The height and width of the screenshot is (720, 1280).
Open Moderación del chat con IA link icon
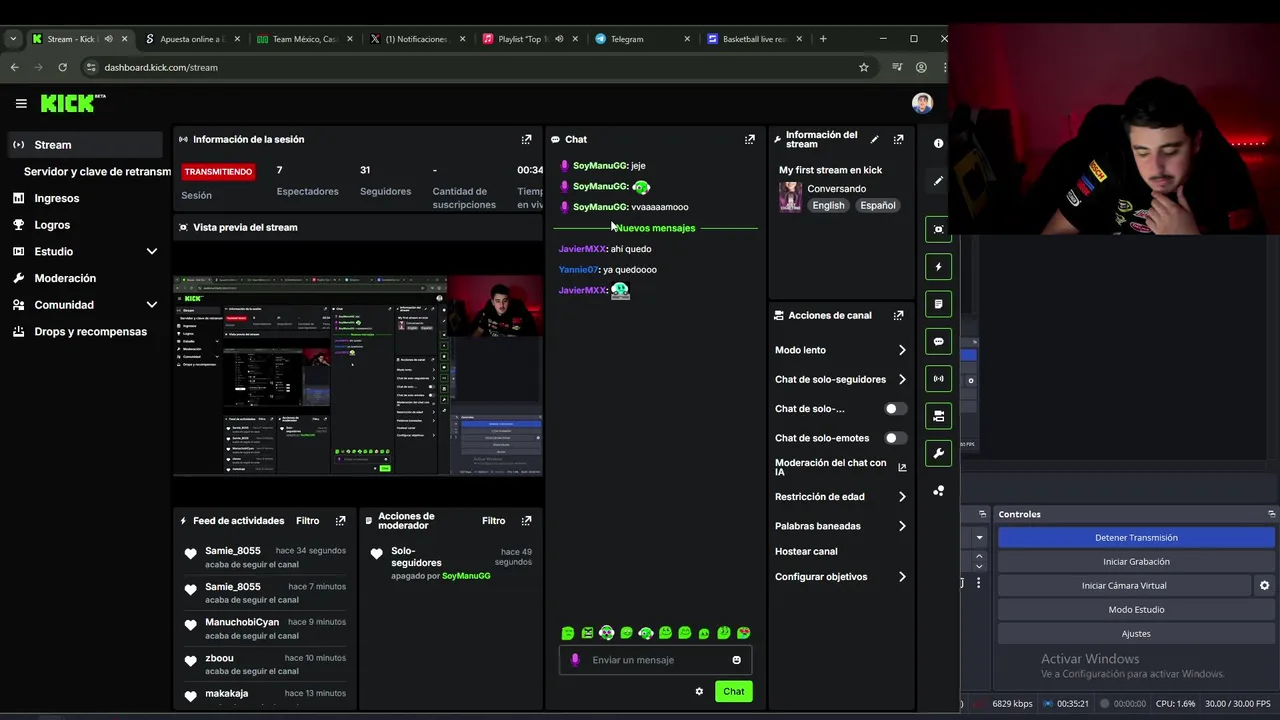click(x=902, y=468)
